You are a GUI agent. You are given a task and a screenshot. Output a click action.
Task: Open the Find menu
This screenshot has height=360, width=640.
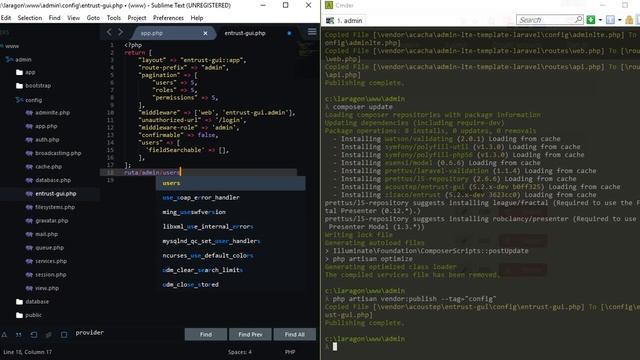pyautogui.click(x=54, y=18)
